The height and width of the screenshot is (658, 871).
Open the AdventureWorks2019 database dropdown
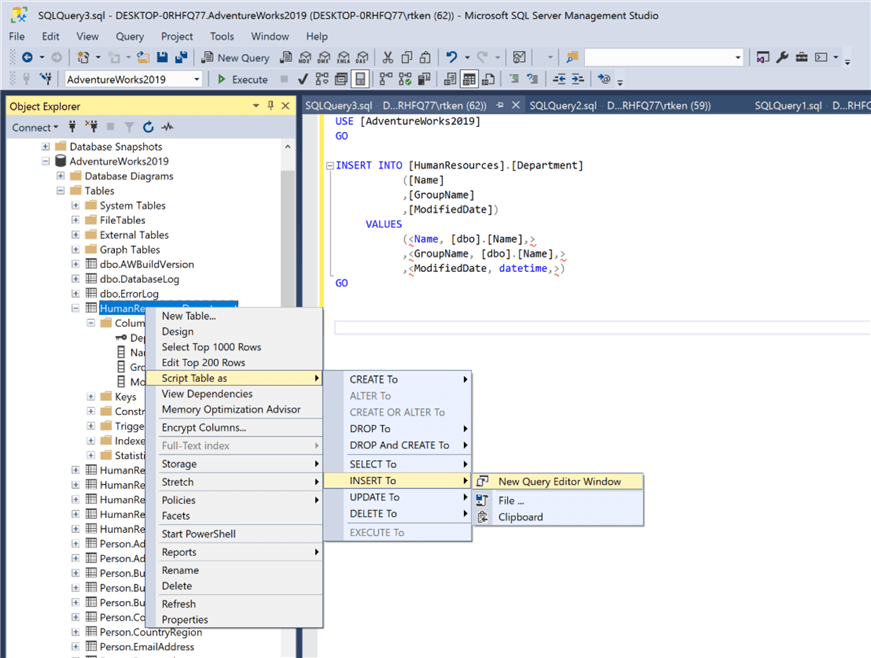197,79
